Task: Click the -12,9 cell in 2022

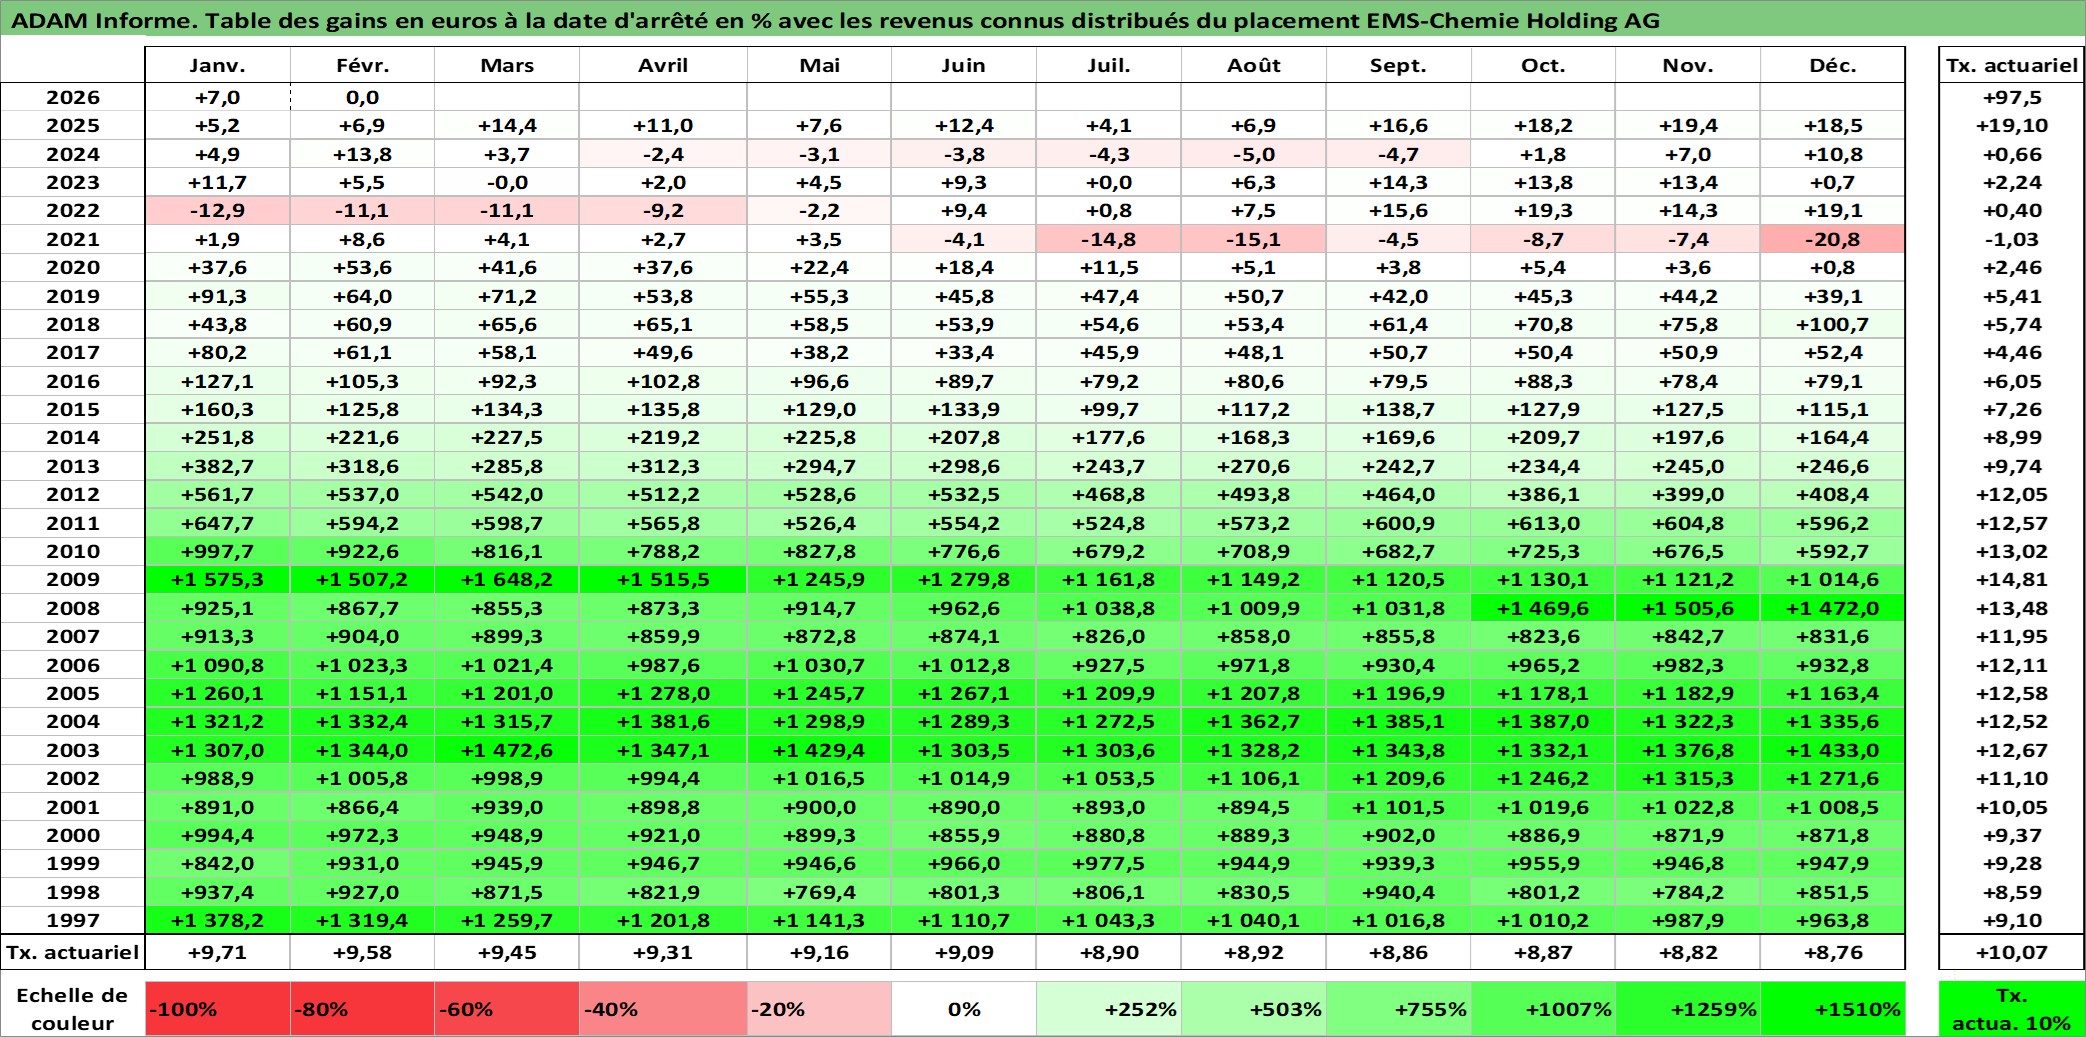Action: [218, 210]
